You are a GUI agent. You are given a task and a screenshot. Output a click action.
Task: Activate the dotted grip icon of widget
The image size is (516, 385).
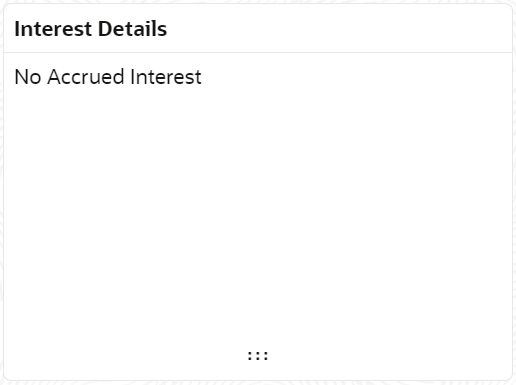click(258, 356)
